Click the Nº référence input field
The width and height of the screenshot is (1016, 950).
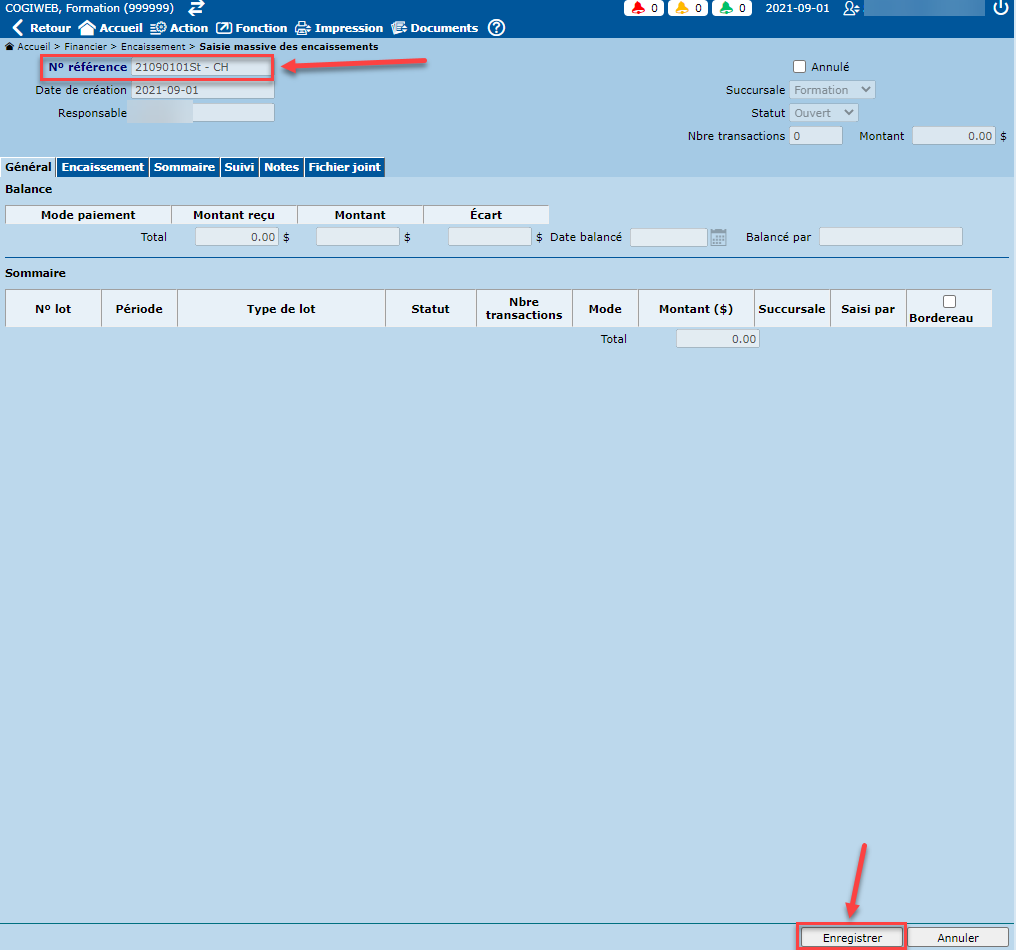pyautogui.click(x=200, y=67)
